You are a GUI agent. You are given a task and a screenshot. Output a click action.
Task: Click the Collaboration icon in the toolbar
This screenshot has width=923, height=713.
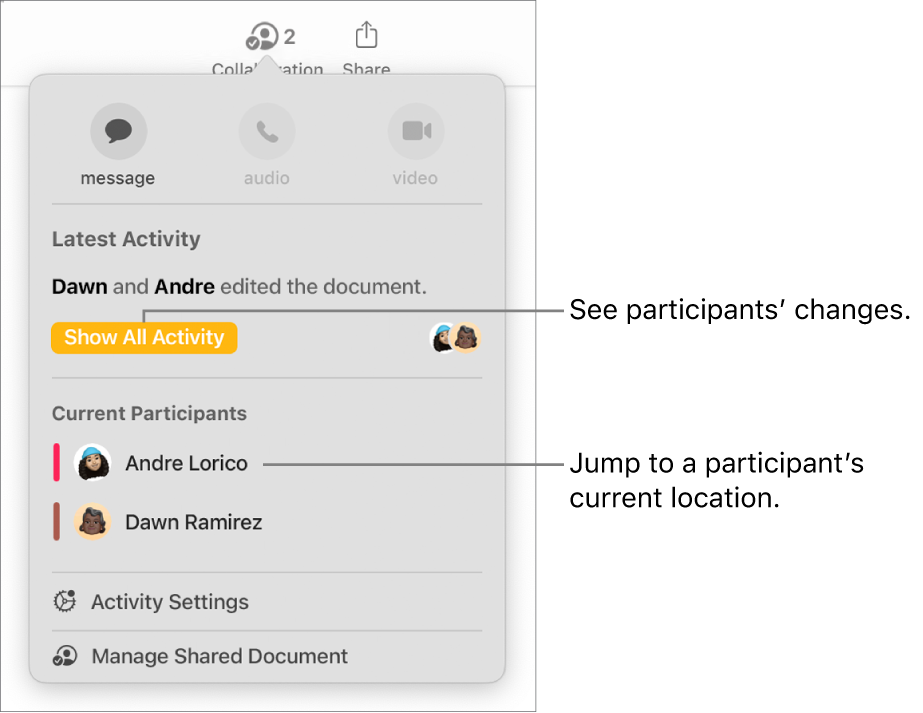click(x=261, y=38)
